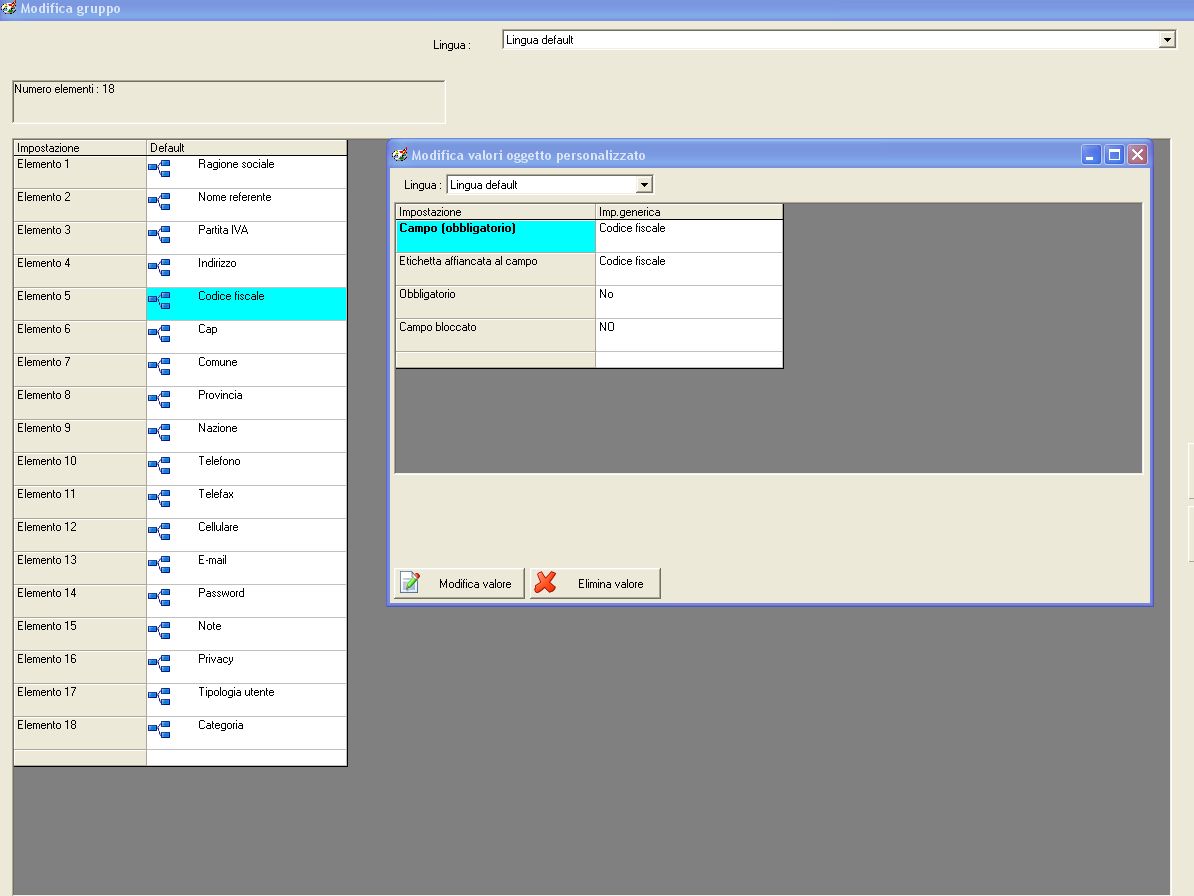Image resolution: width=1194 pixels, height=896 pixels.
Task: Click the Codice fiscale value of Etichetta affiancata
Action: click(x=689, y=269)
